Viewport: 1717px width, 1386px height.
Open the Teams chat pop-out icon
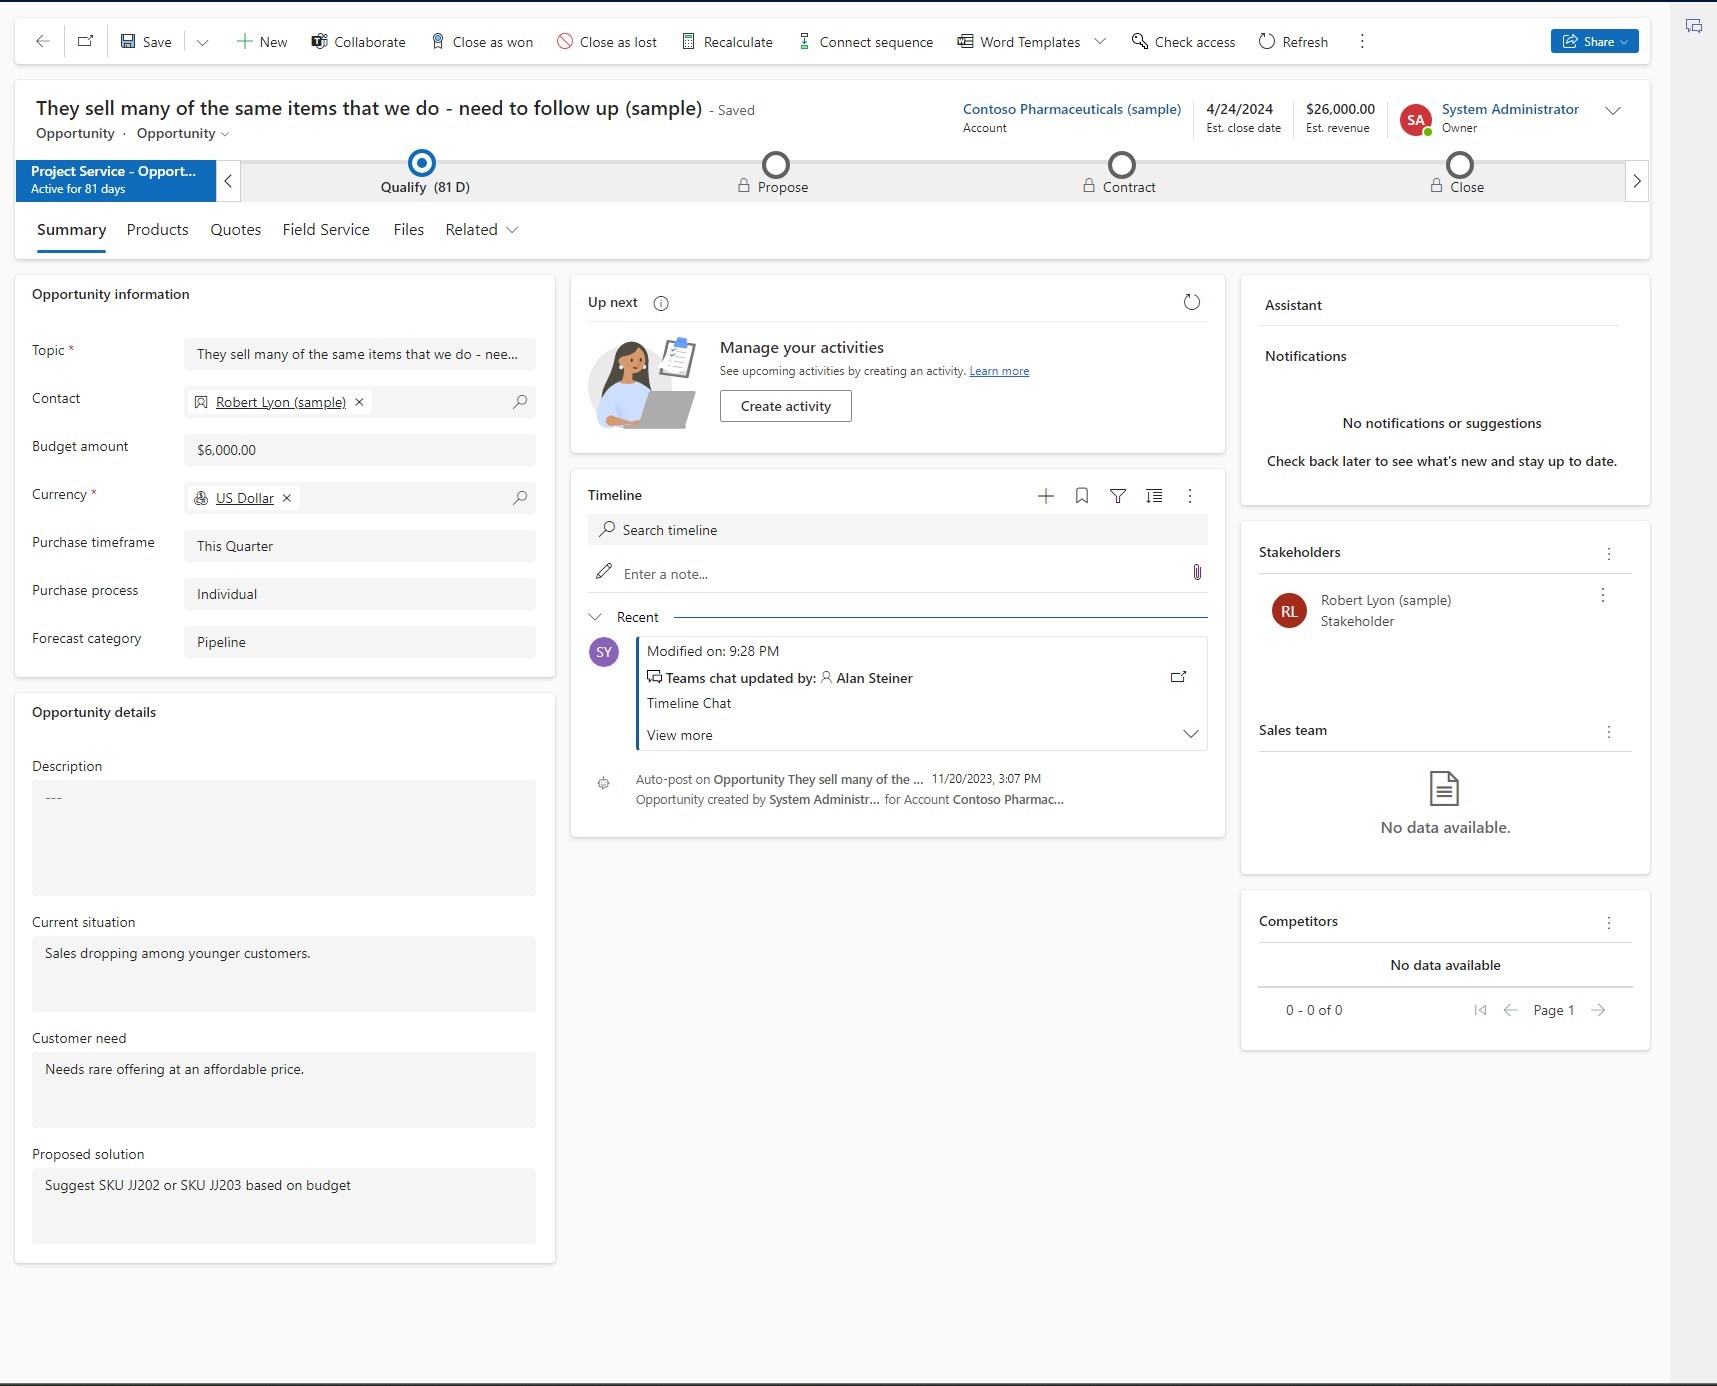[1178, 677]
